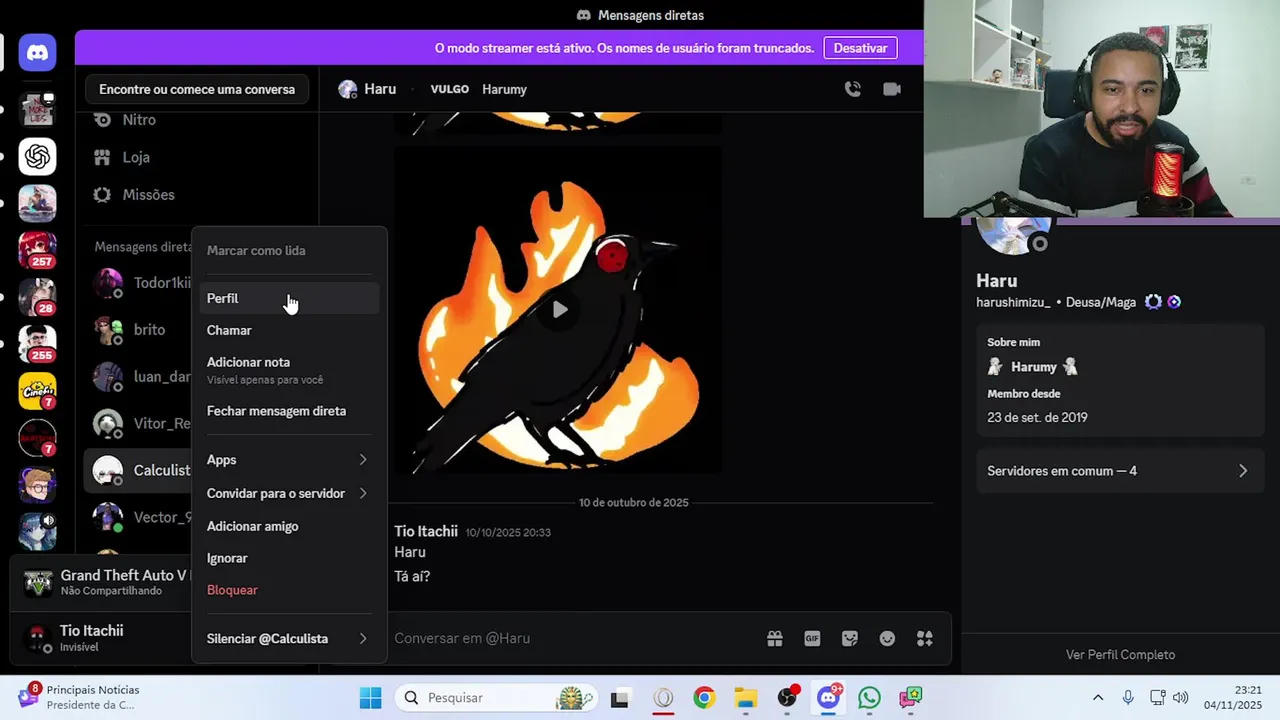Open Ver Perfil Completo link
Viewport: 1280px width, 720px height.
1120,655
